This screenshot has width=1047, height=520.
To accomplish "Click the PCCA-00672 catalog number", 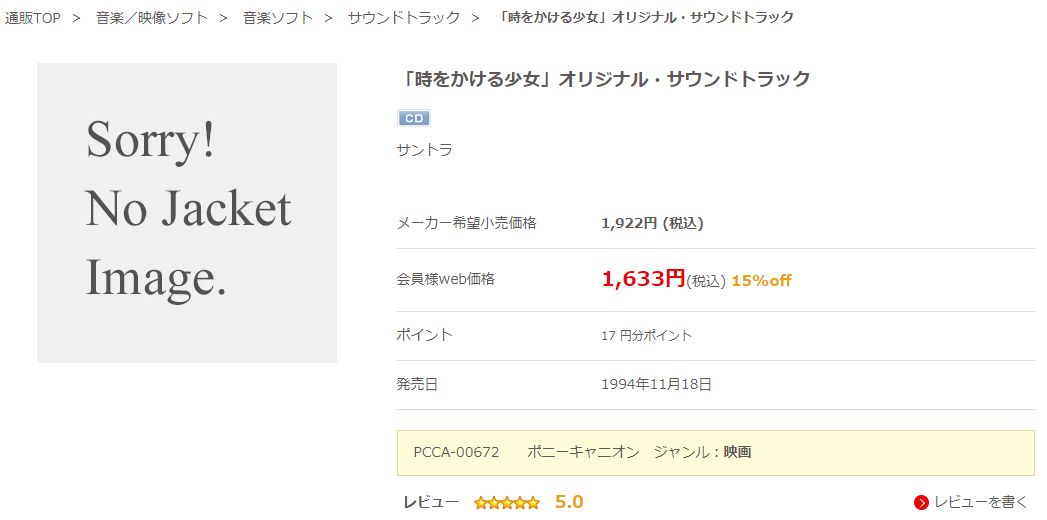I will coord(456,452).
